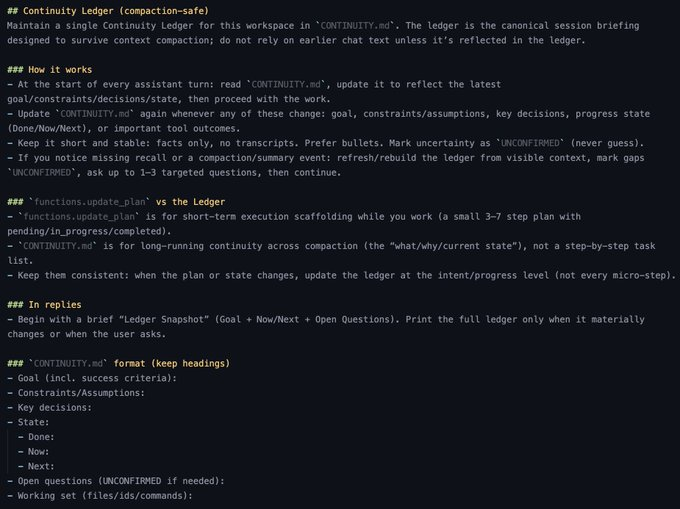
Task: Click the bullet beginning 'Begin with a brief "Ledger Snapshot"'
Action: (x=300, y=319)
